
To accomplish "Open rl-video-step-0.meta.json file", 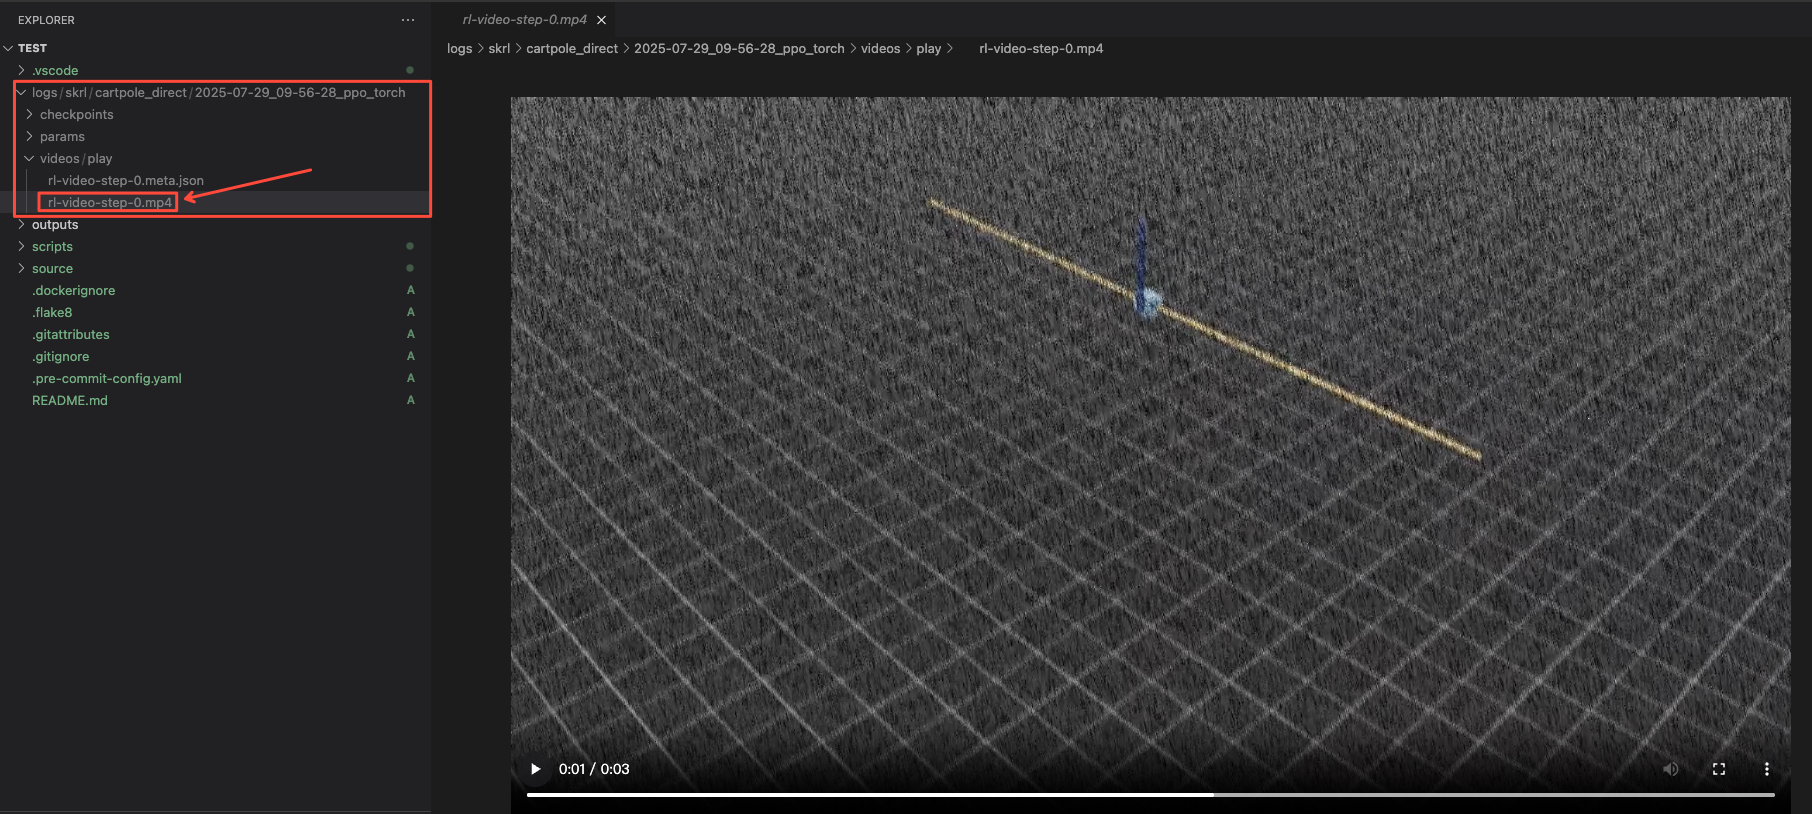I will click(x=126, y=181).
